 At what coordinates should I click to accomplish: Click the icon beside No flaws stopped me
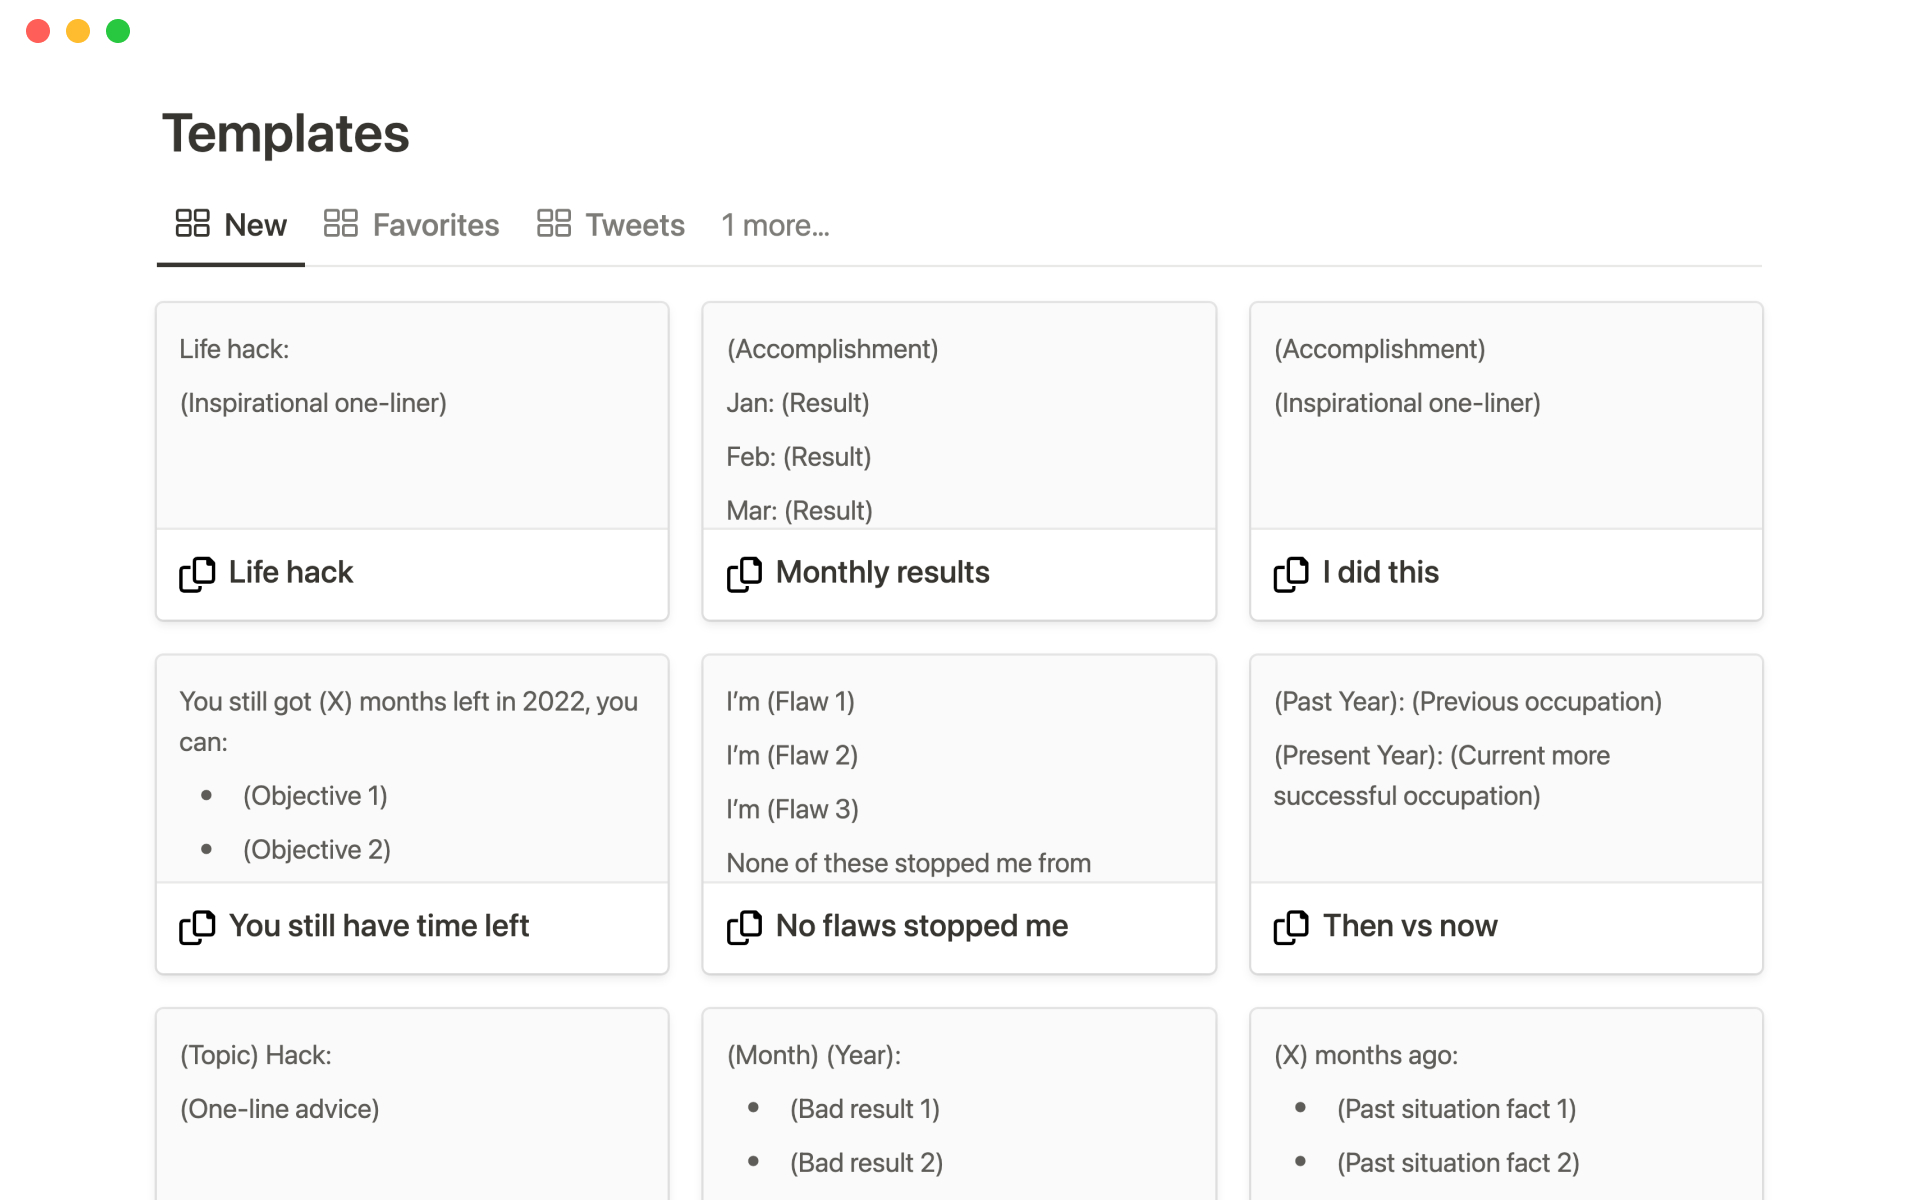(x=744, y=927)
